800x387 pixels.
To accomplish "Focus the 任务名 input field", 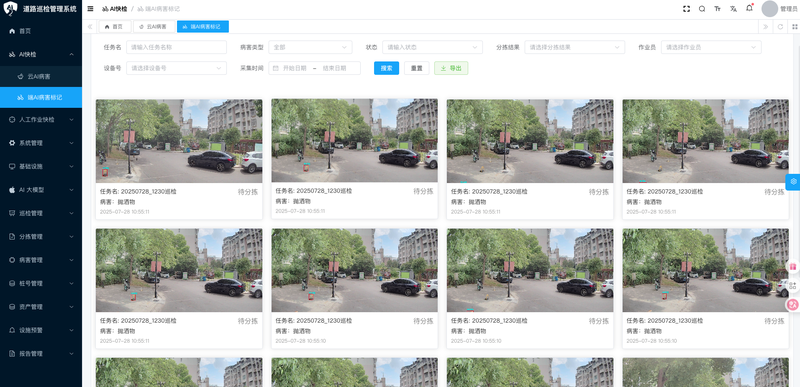I will 177,47.
